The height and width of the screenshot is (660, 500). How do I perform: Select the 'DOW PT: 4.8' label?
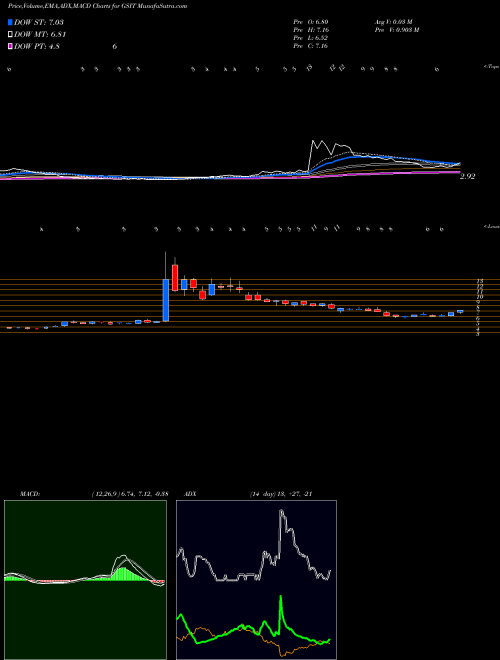[x=37, y=46]
